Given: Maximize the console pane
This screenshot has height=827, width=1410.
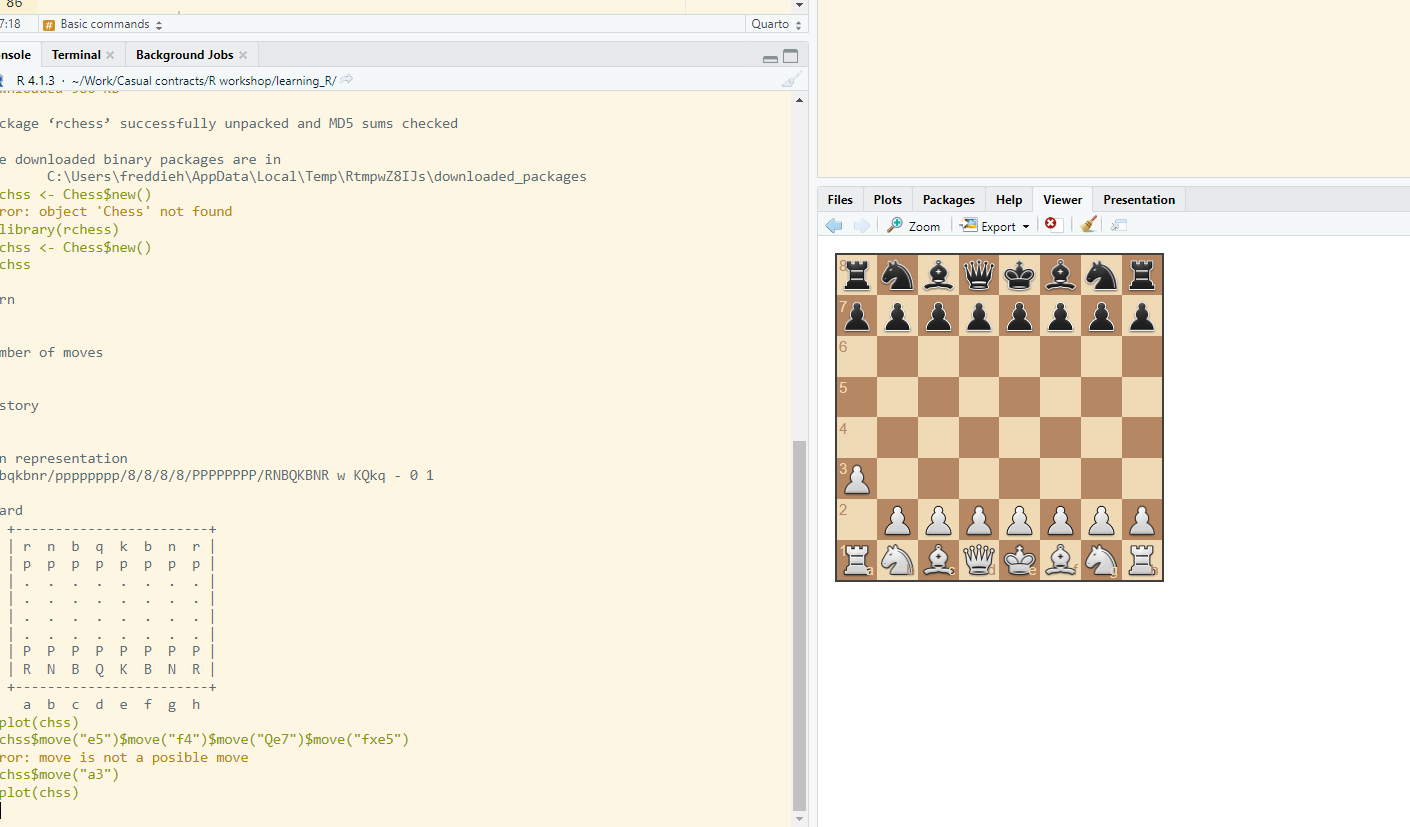Looking at the screenshot, I should 791,56.
